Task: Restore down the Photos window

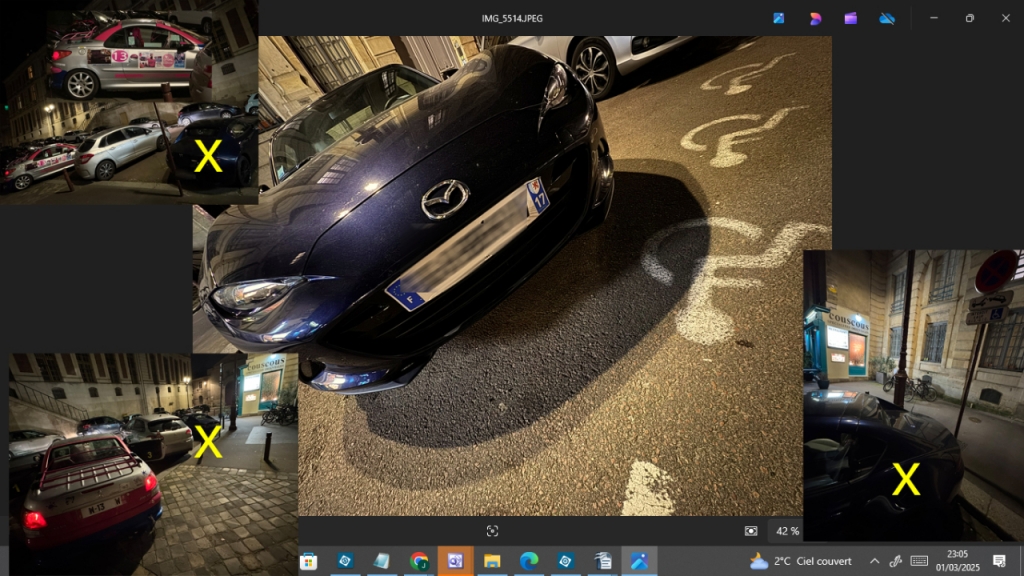Action: click(x=970, y=18)
